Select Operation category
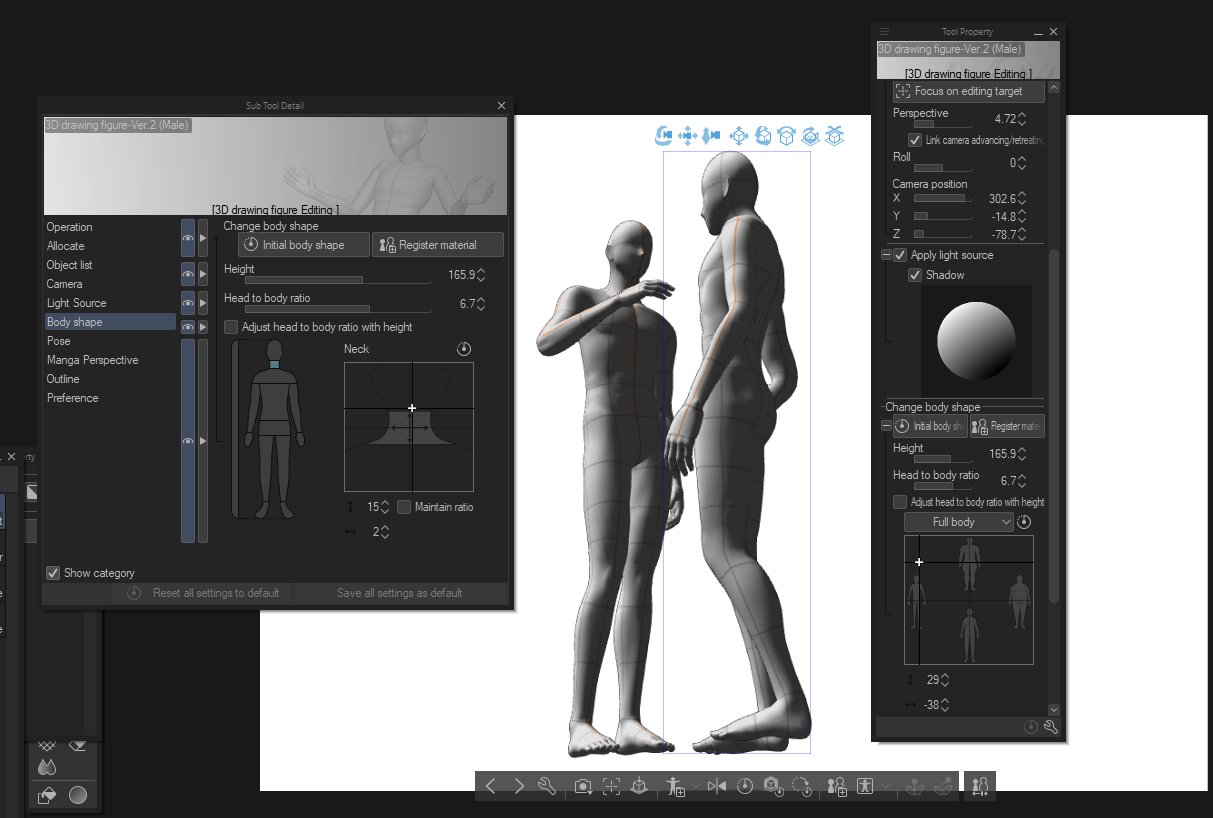The height and width of the screenshot is (818, 1213). pyautogui.click(x=69, y=227)
